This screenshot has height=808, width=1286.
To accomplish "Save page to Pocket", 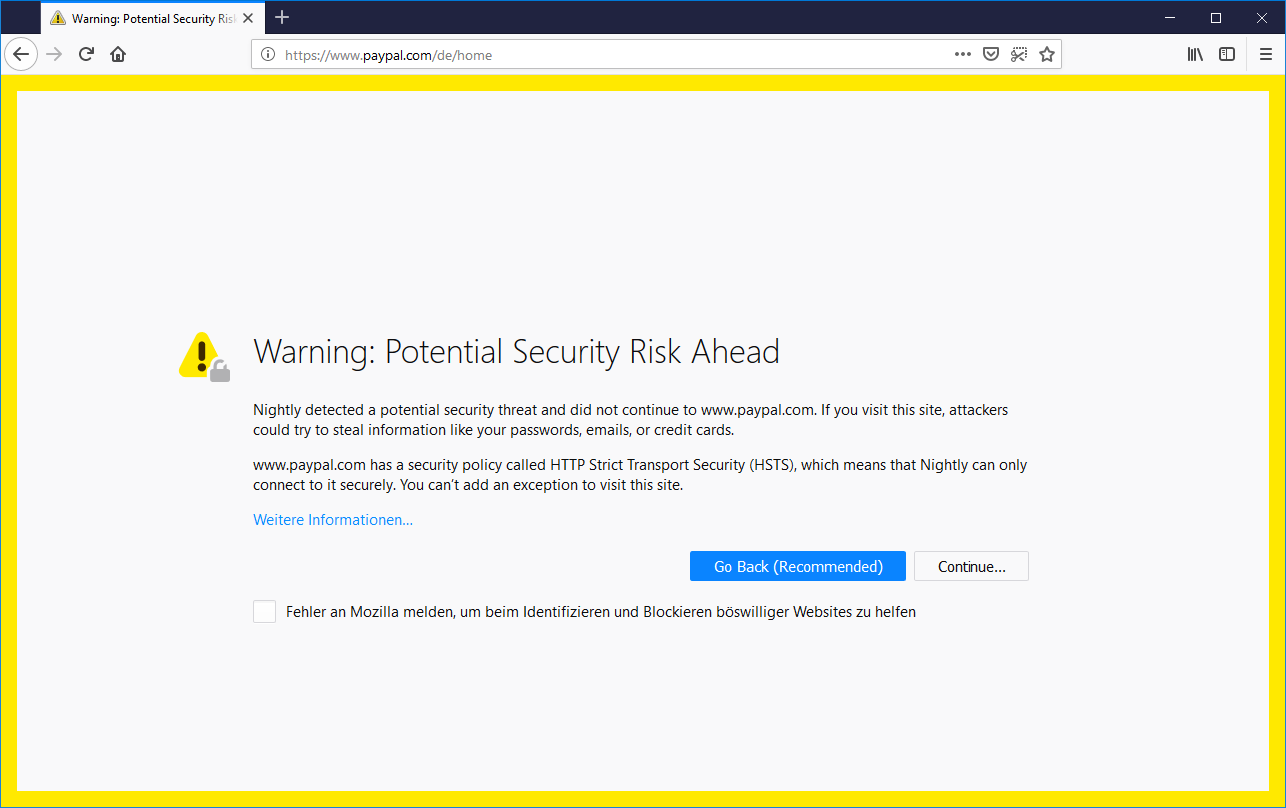I will coord(991,54).
